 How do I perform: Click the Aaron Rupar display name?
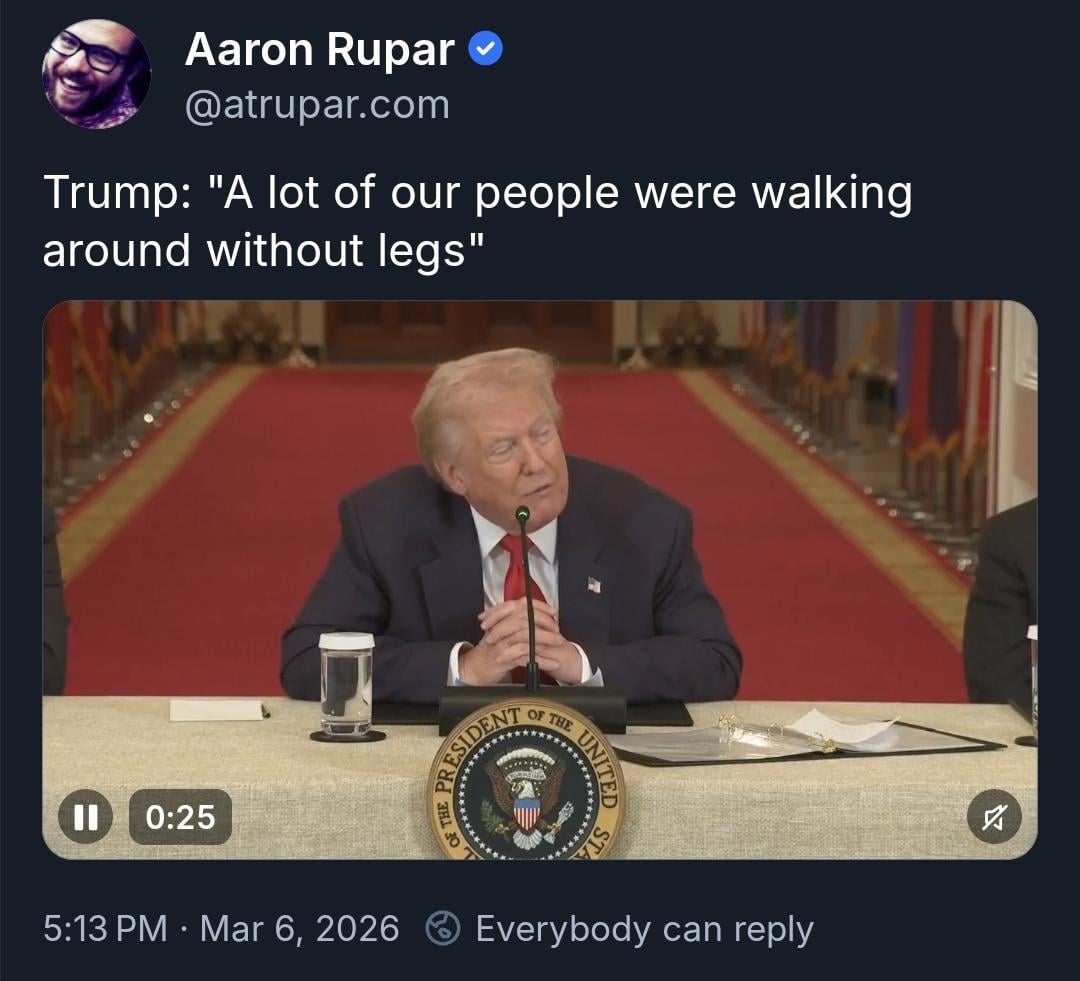320,50
